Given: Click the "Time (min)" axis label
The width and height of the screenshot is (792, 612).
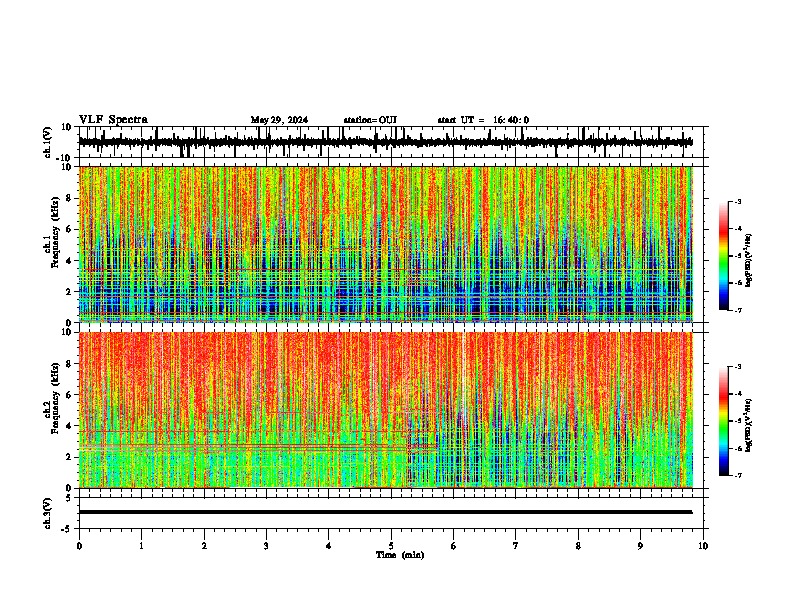Looking at the screenshot, I should point(400,555).
